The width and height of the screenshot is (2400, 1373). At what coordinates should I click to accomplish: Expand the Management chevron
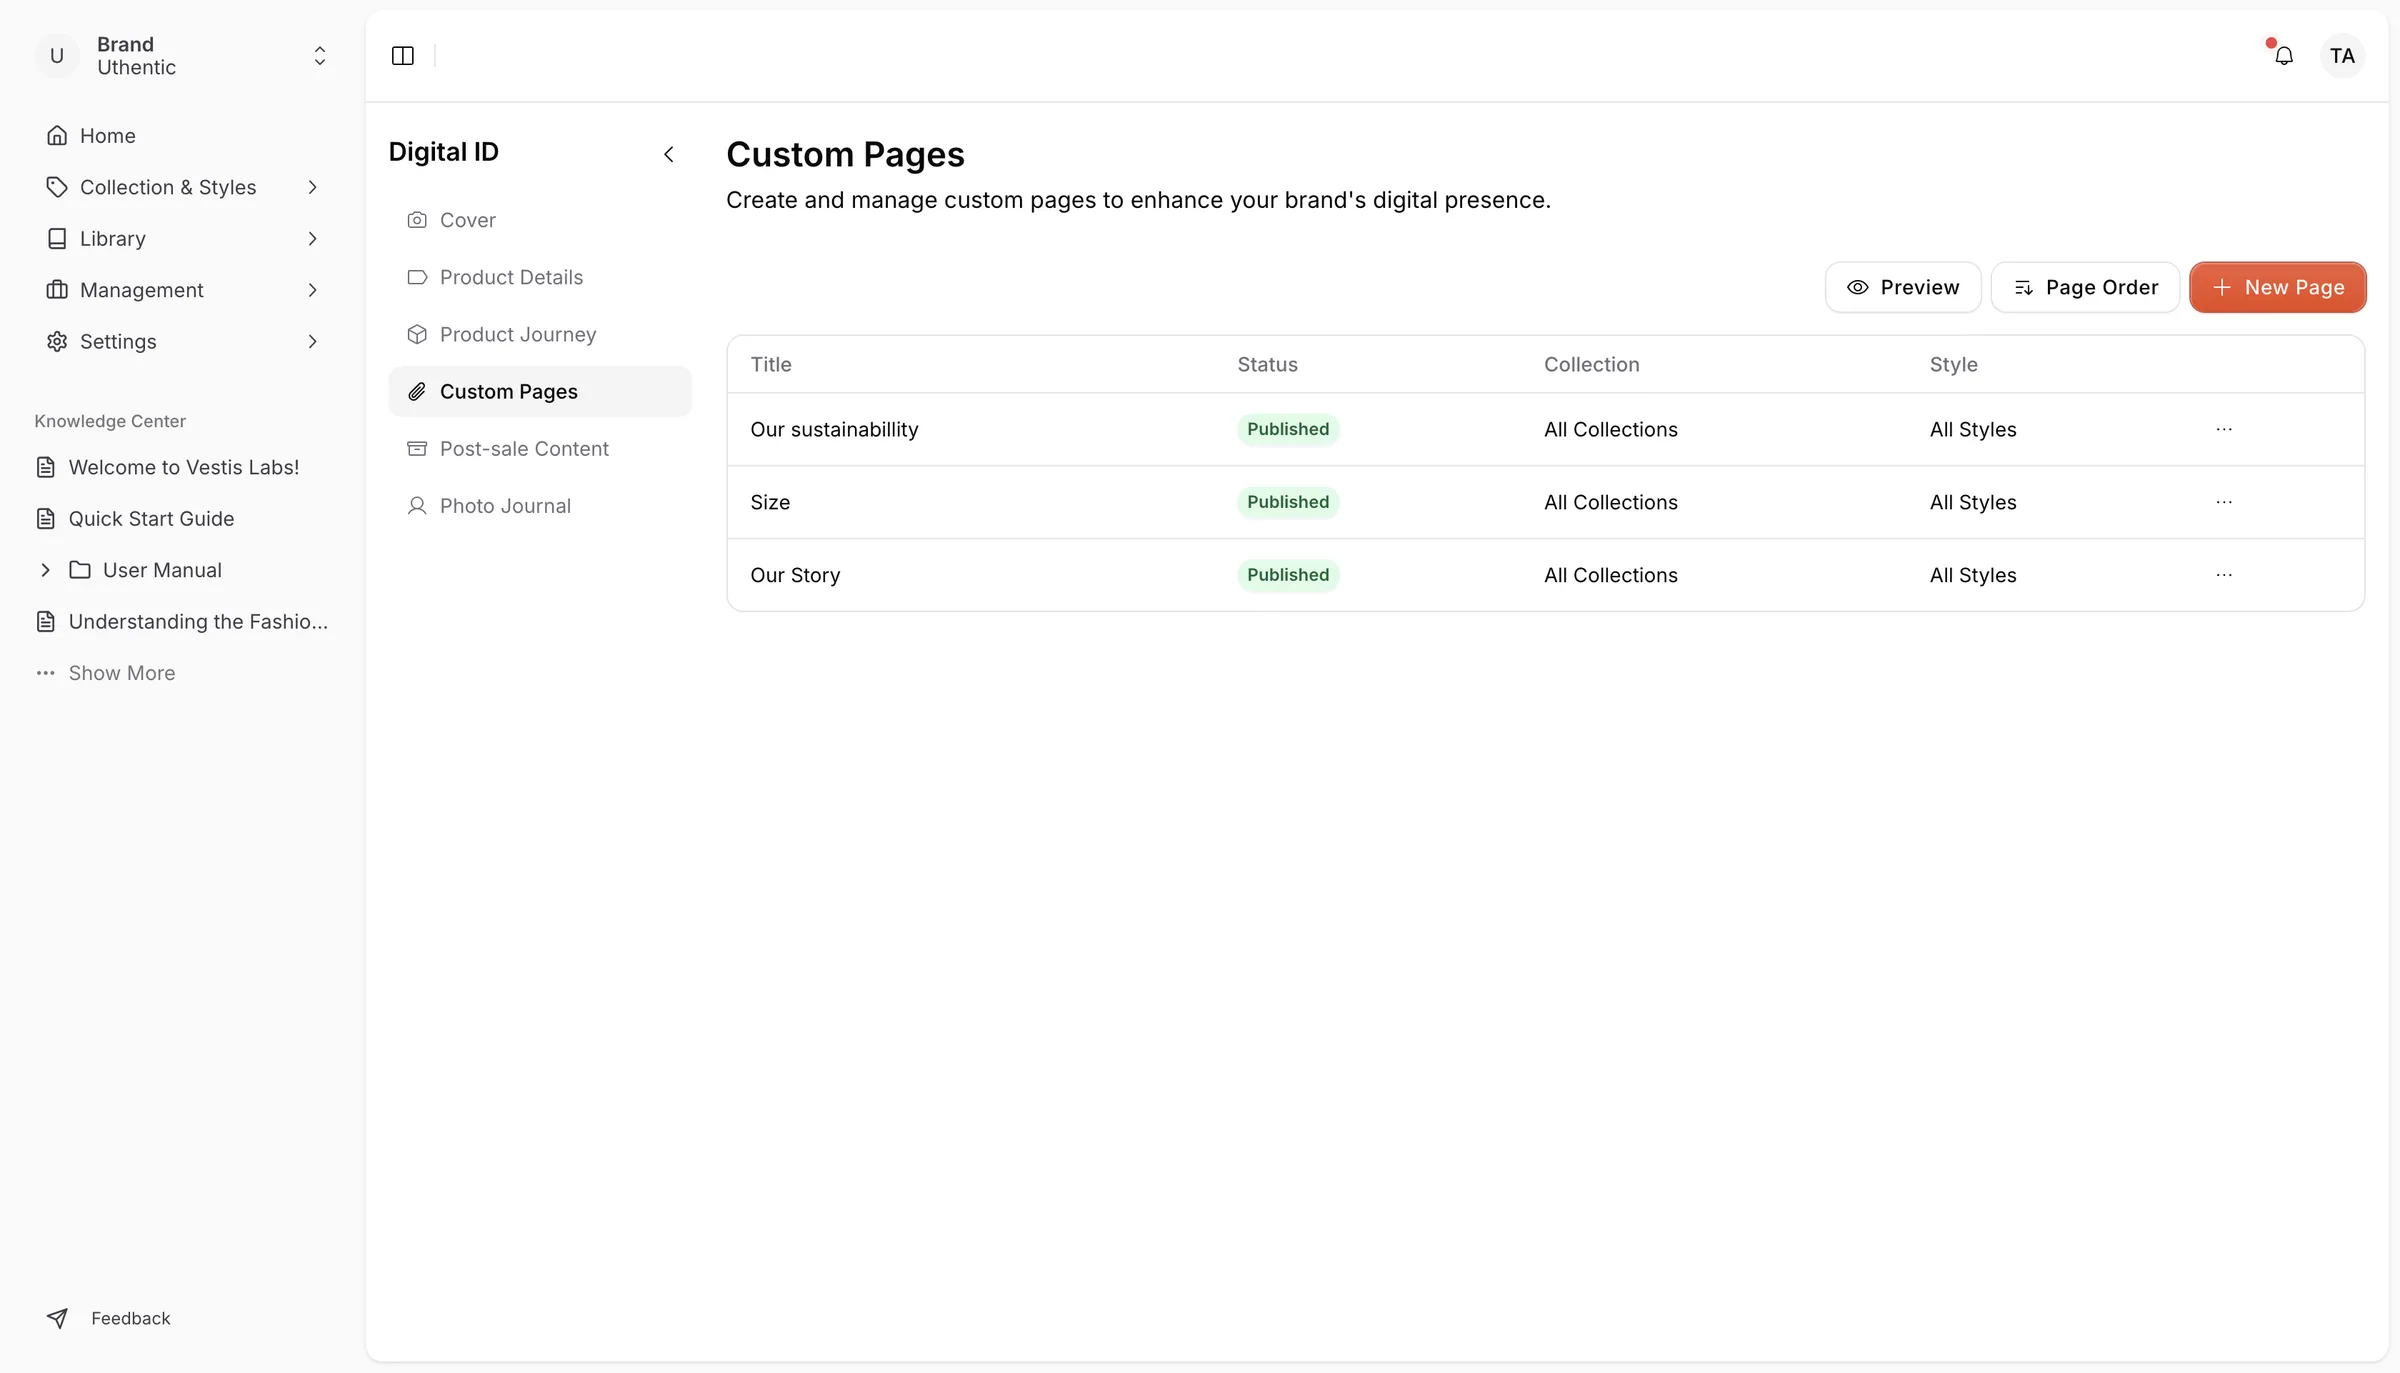[x=312, y=290]
